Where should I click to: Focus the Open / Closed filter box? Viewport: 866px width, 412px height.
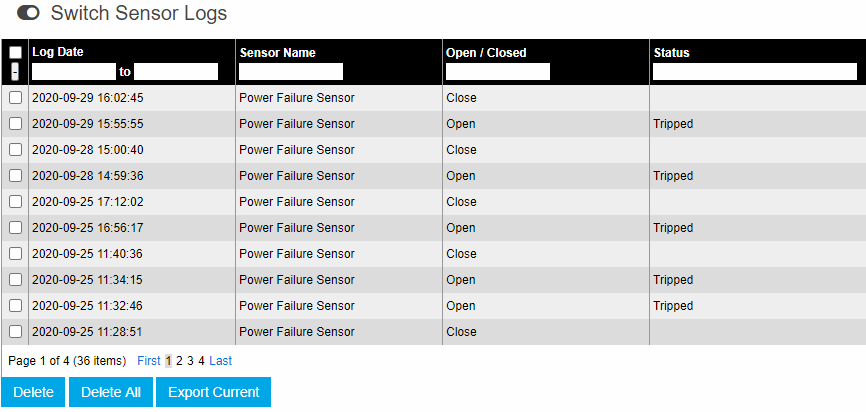(x=498, y=72)
